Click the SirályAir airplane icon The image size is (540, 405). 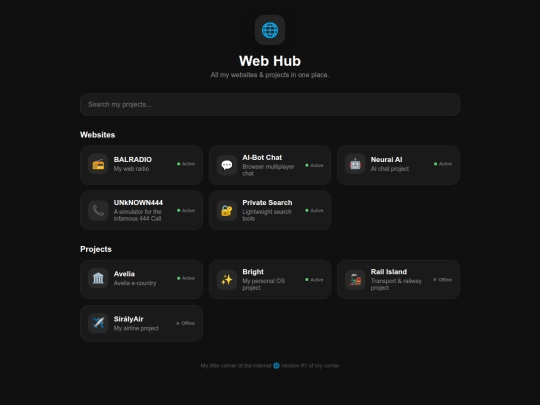click(x=98, y=323)
